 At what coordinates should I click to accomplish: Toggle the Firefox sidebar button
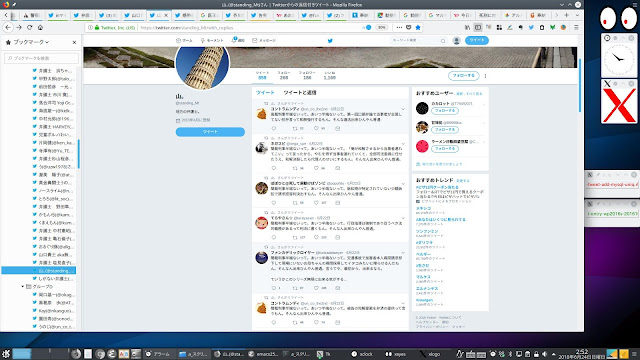pos(478,27)
